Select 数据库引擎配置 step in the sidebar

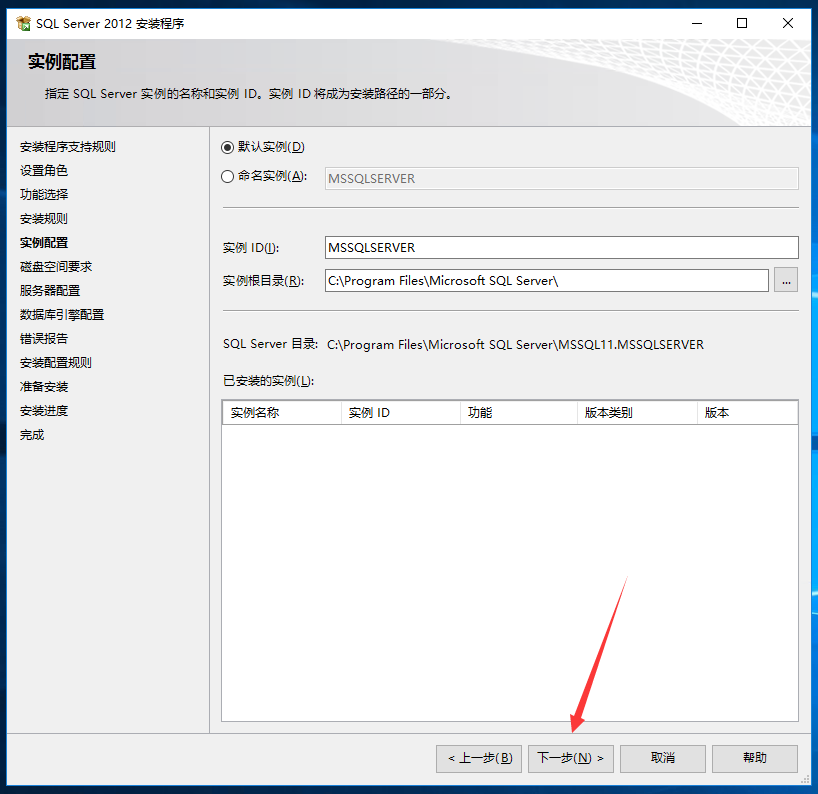tap(62, 315)
